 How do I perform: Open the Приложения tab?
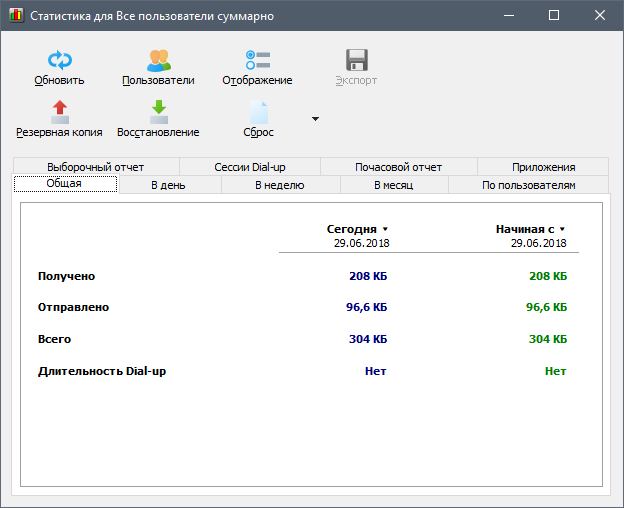543,167
